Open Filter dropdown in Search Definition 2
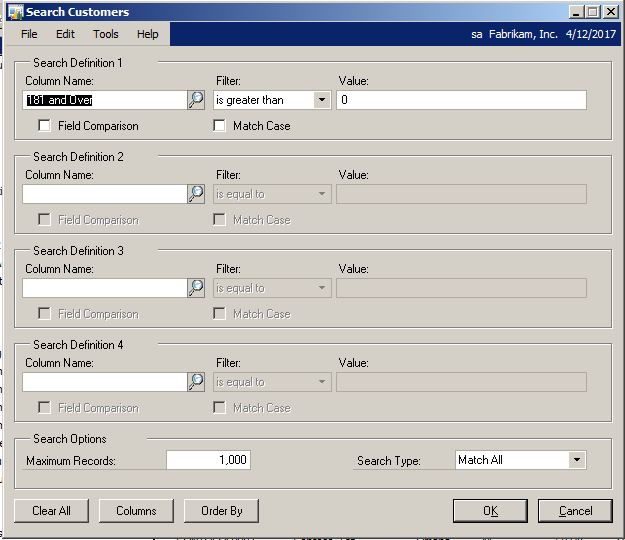This screenshot has height=540, width=625. (x=322, y=194)
